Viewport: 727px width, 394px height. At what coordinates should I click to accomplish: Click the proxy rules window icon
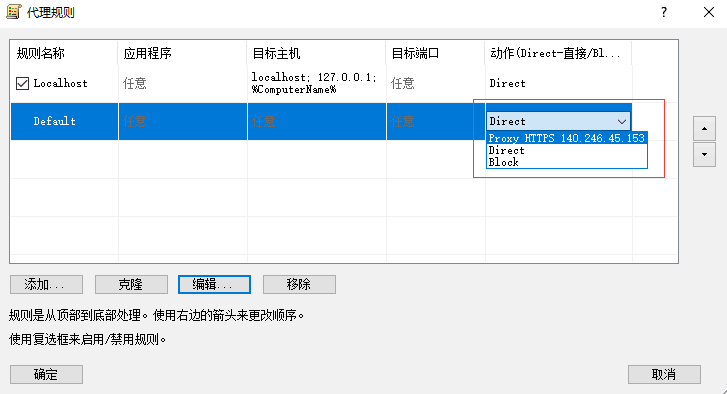coord(13,12)
